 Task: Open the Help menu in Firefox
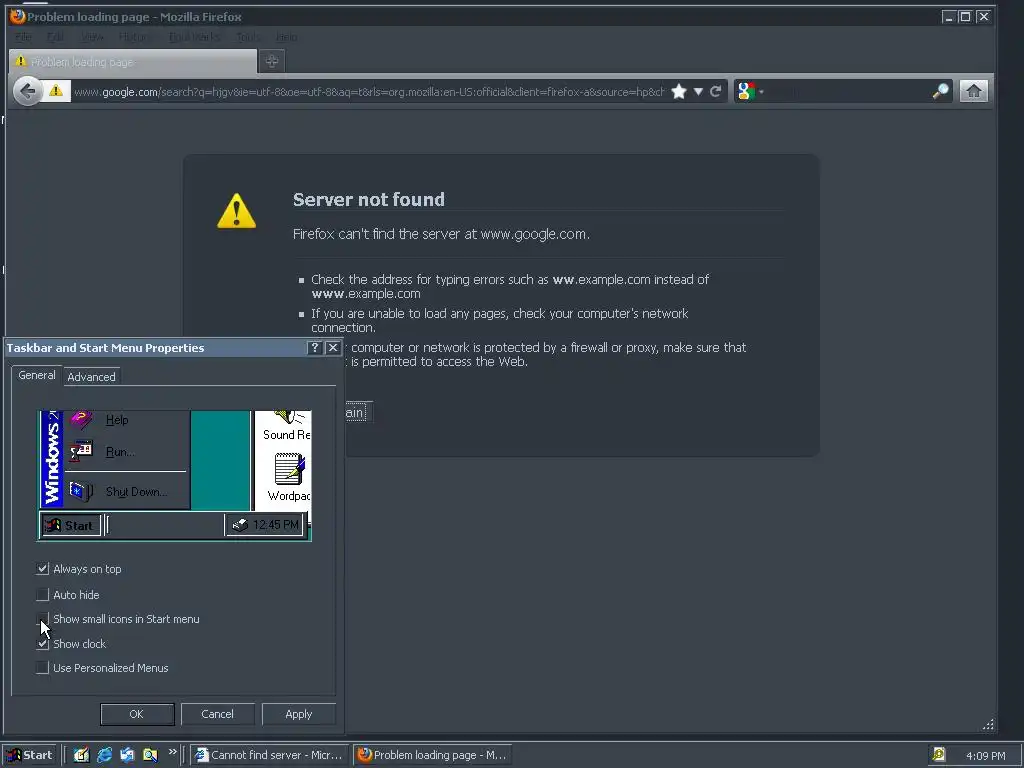pos(286,37)
